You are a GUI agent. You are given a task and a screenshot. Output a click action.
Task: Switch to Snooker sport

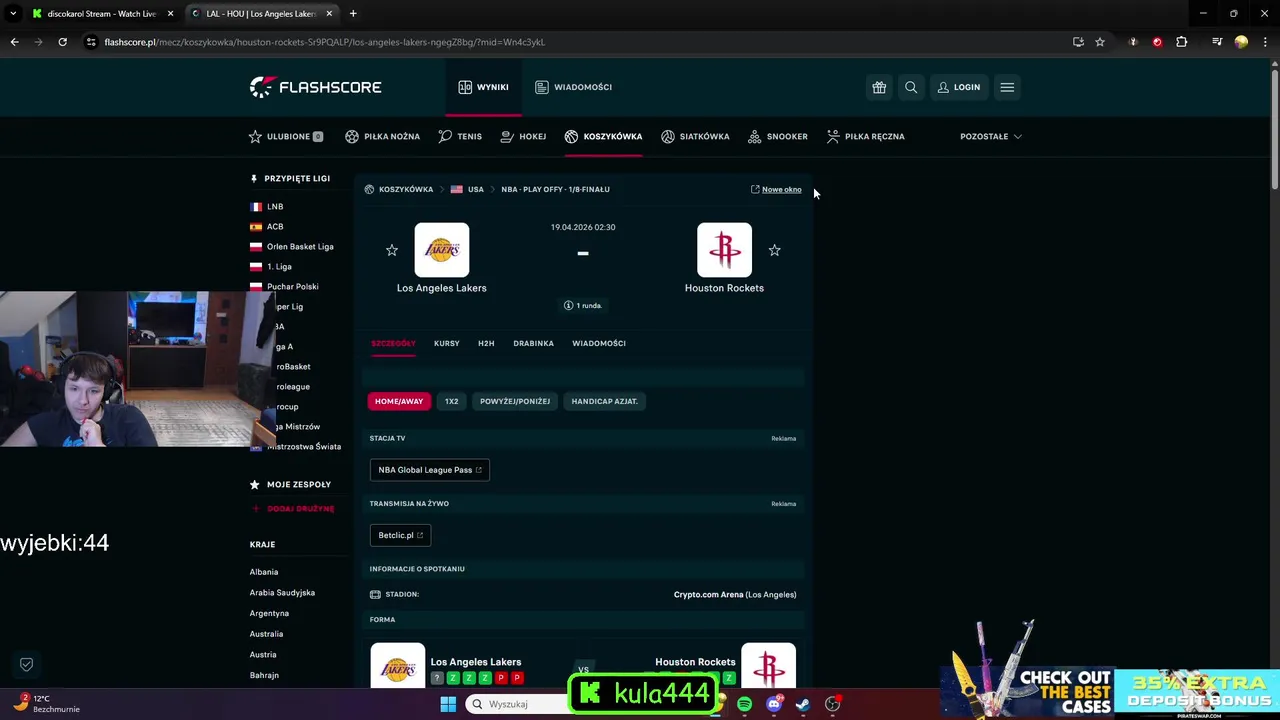click(x=778, y=136)
